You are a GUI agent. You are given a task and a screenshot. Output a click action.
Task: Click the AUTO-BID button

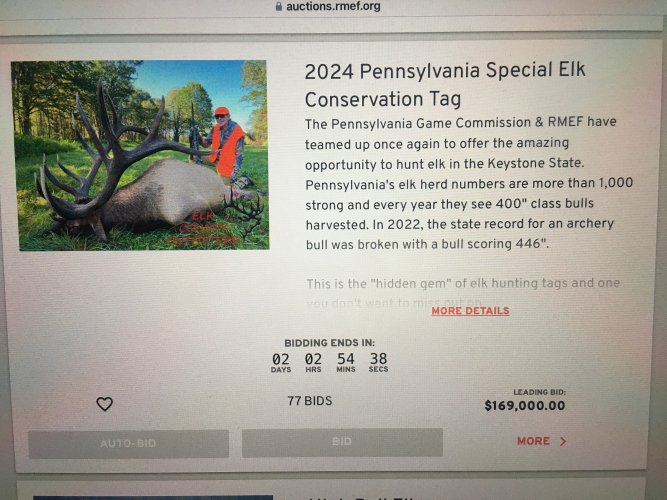coord(128,444)
